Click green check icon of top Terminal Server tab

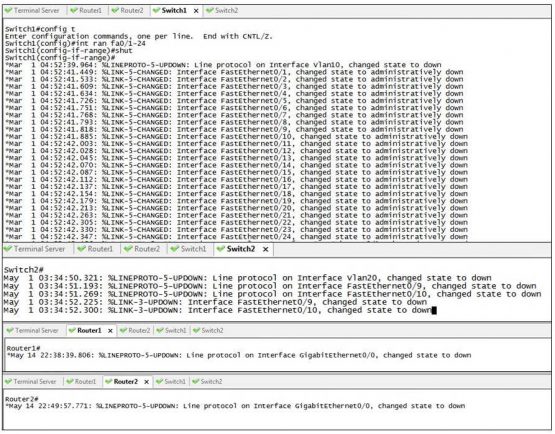[8, 11]
